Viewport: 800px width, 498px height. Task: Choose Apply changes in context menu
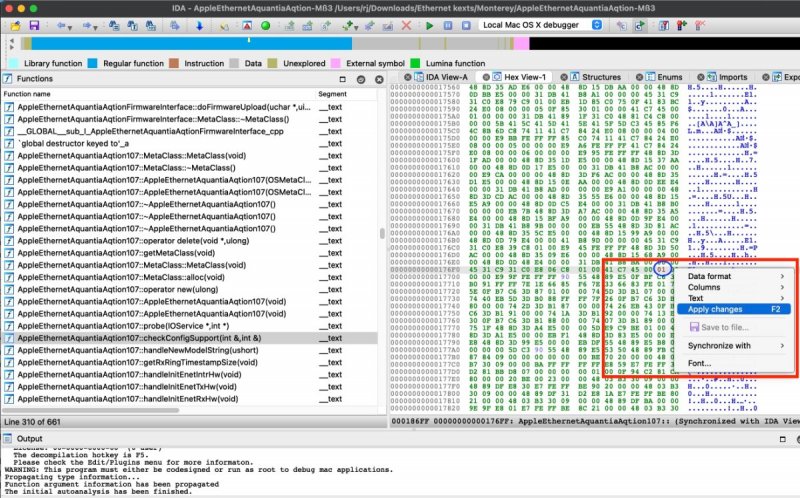pyautogui.click(x=734, y=309)
